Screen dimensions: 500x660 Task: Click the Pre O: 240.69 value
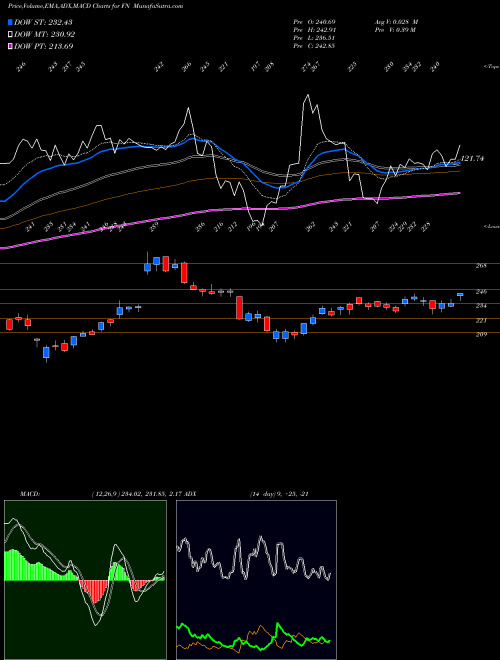[x=314, y=21]
